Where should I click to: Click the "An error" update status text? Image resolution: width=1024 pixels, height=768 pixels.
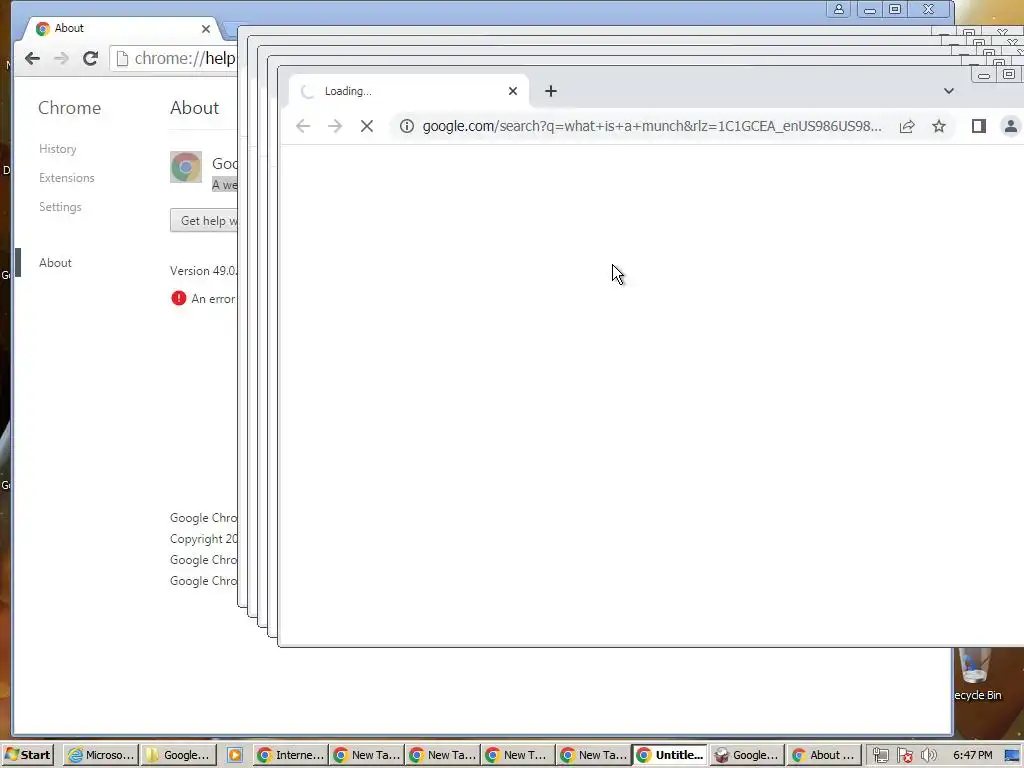pyautogui.click(x=214, y=298)
